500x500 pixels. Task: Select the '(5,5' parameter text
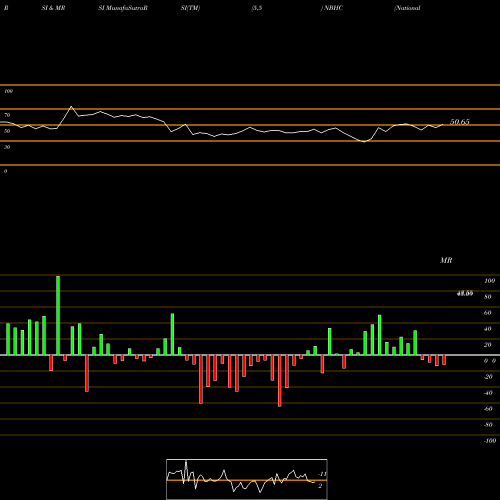[257, 8]
